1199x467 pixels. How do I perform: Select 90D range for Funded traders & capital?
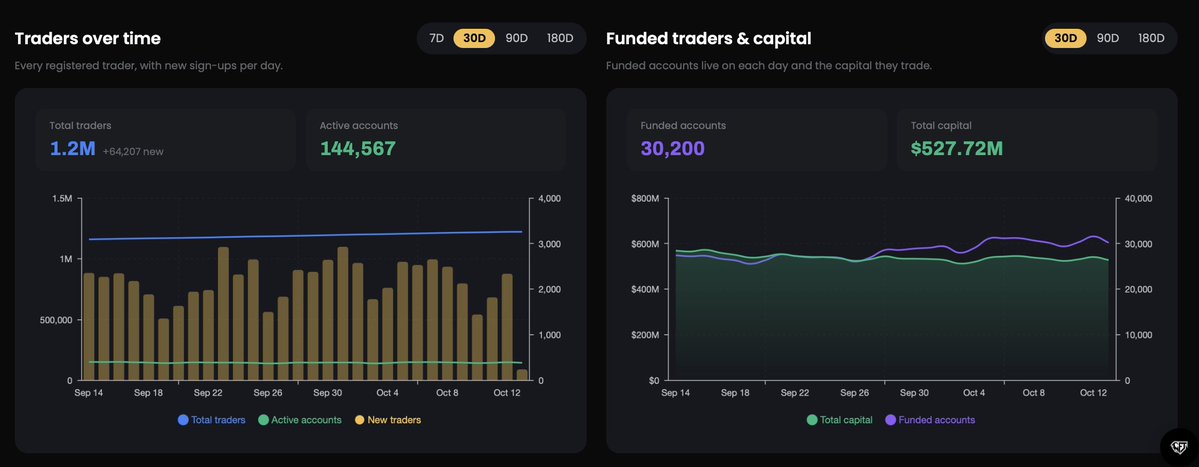(1107, 38)
